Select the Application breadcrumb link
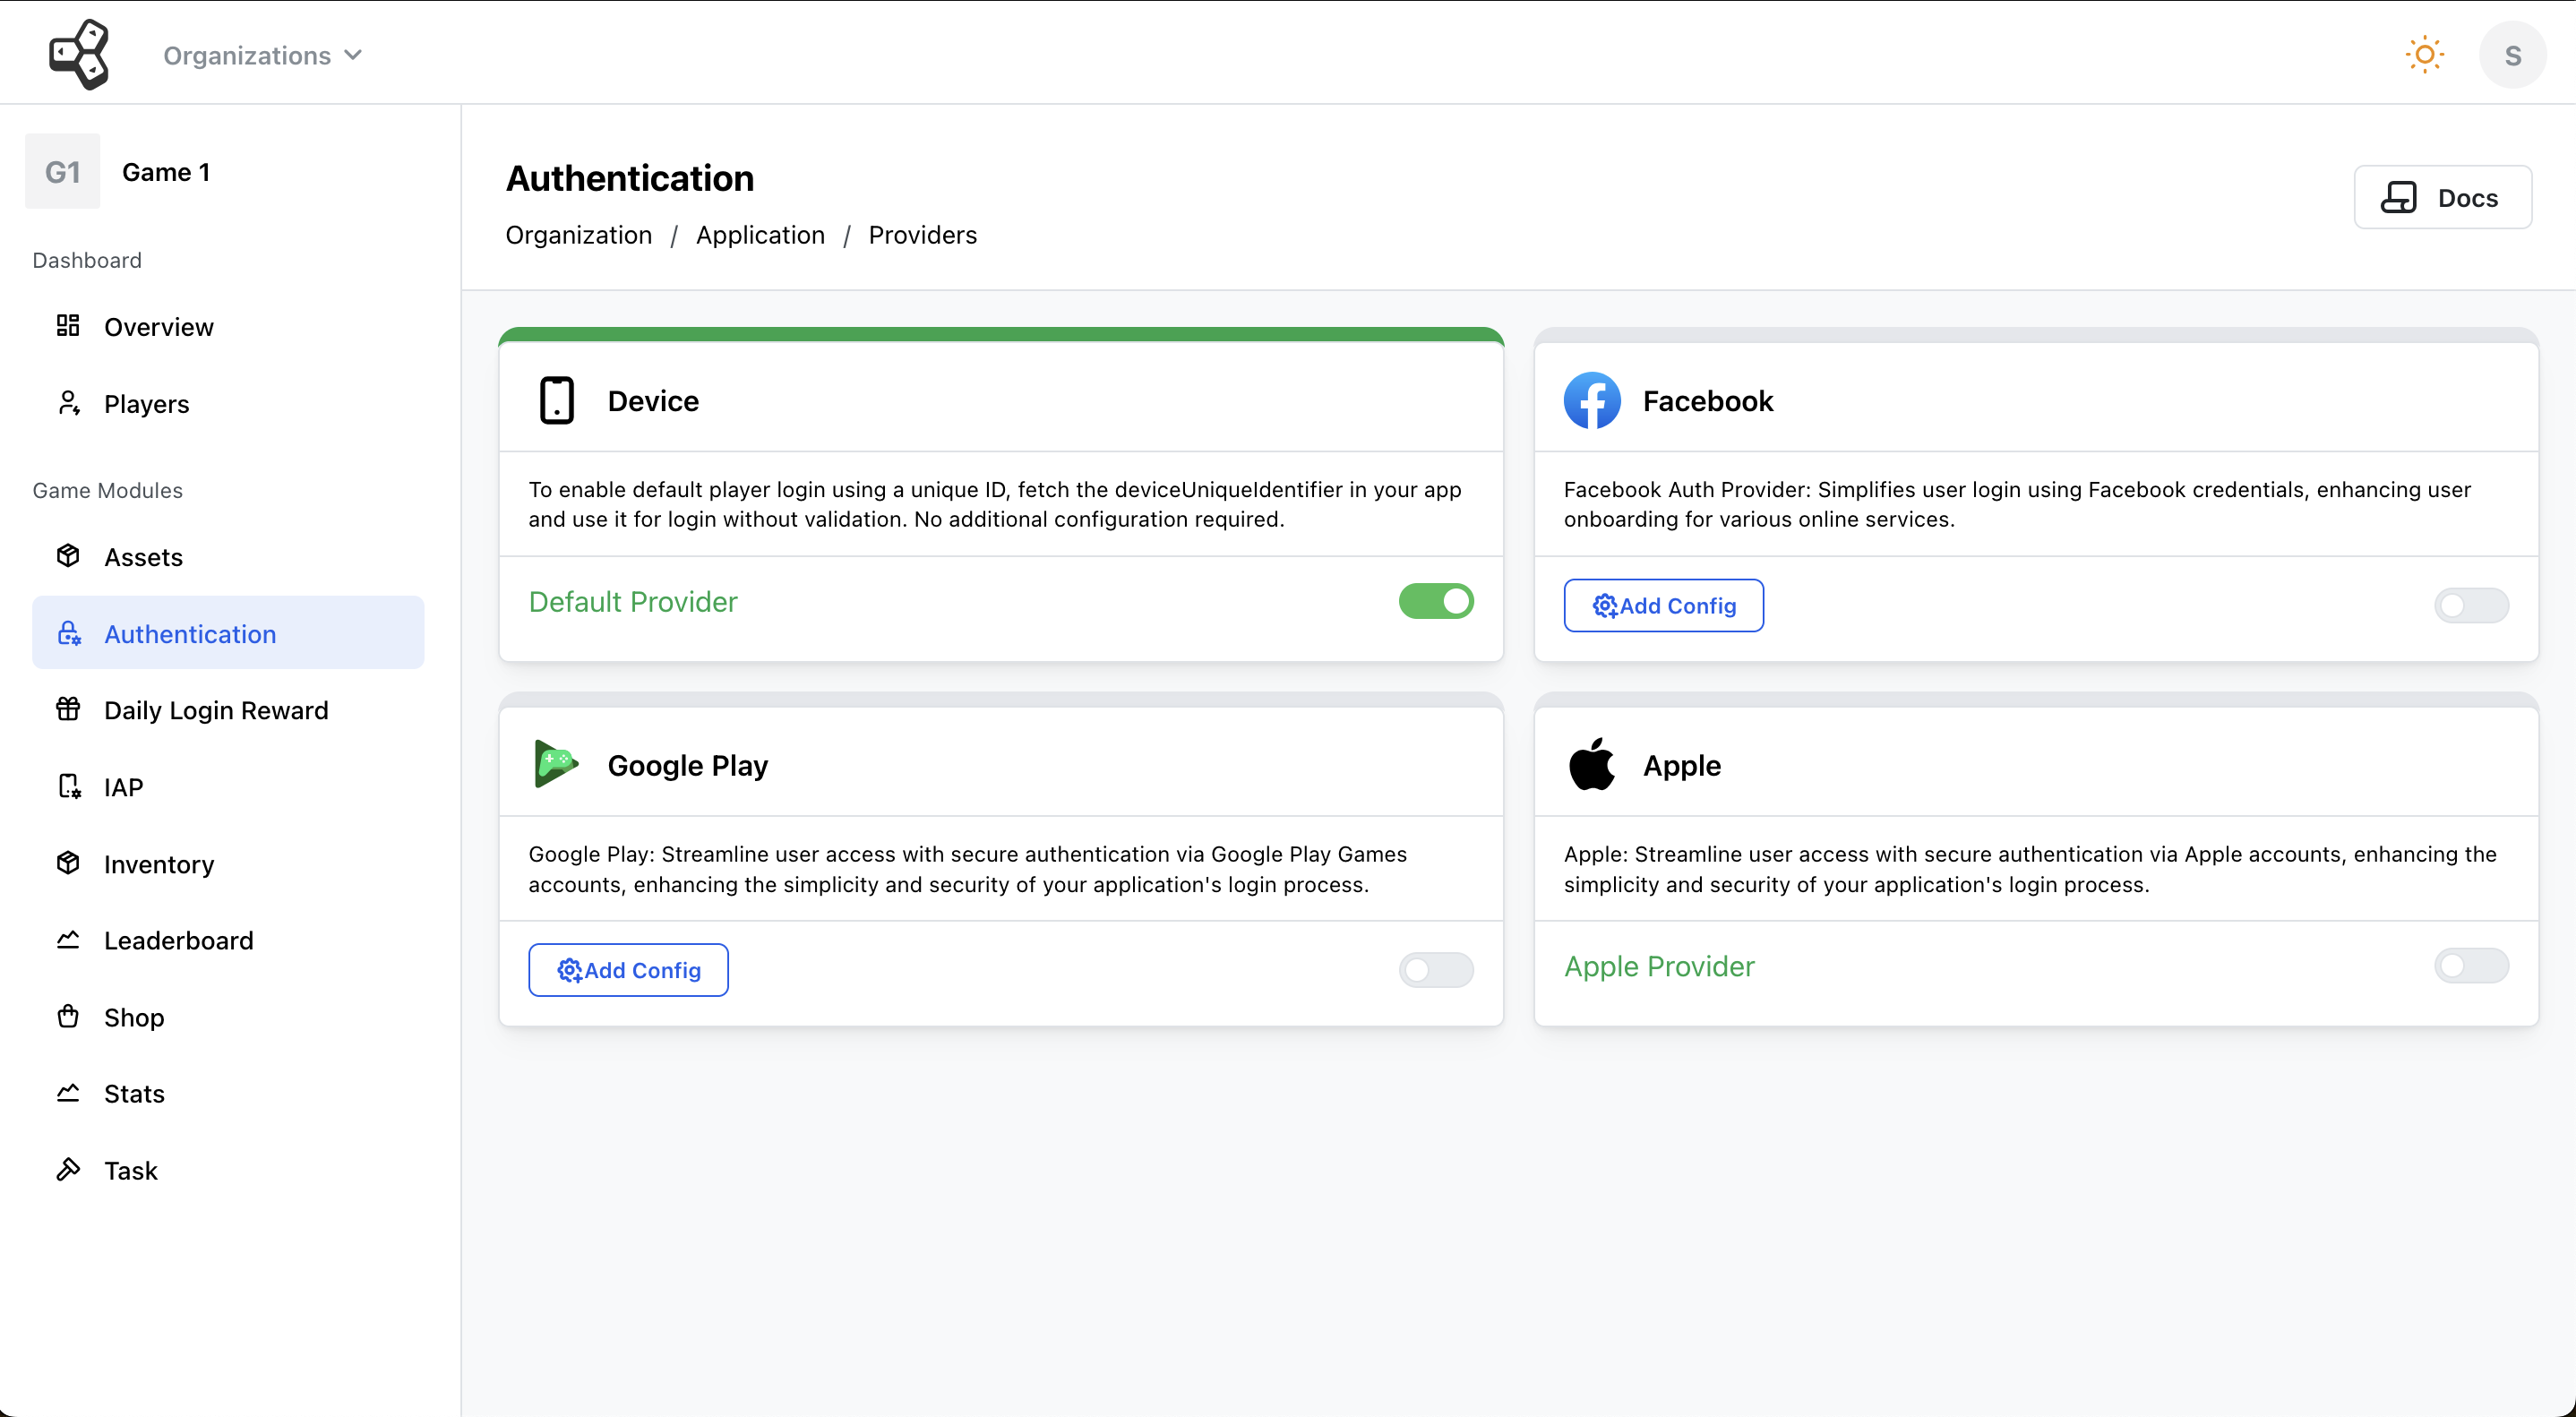The image size is (2576, 1417). 760,234
